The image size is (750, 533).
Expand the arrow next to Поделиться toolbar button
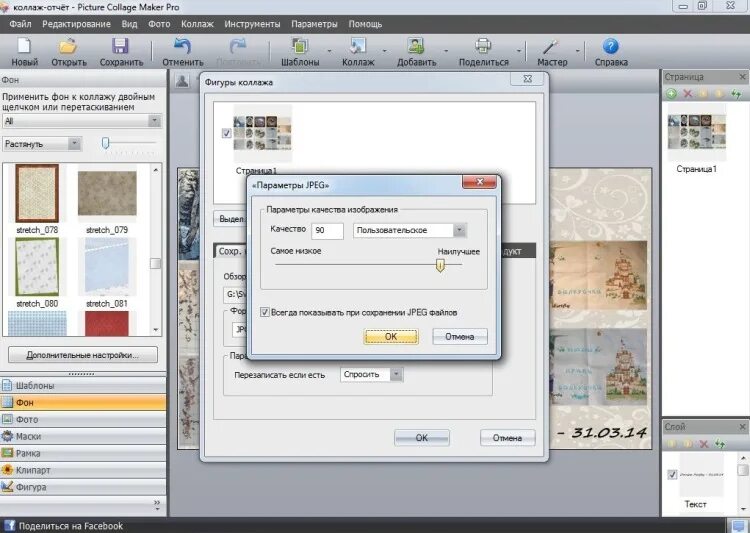pyautogui.click(x=518, y=50)
